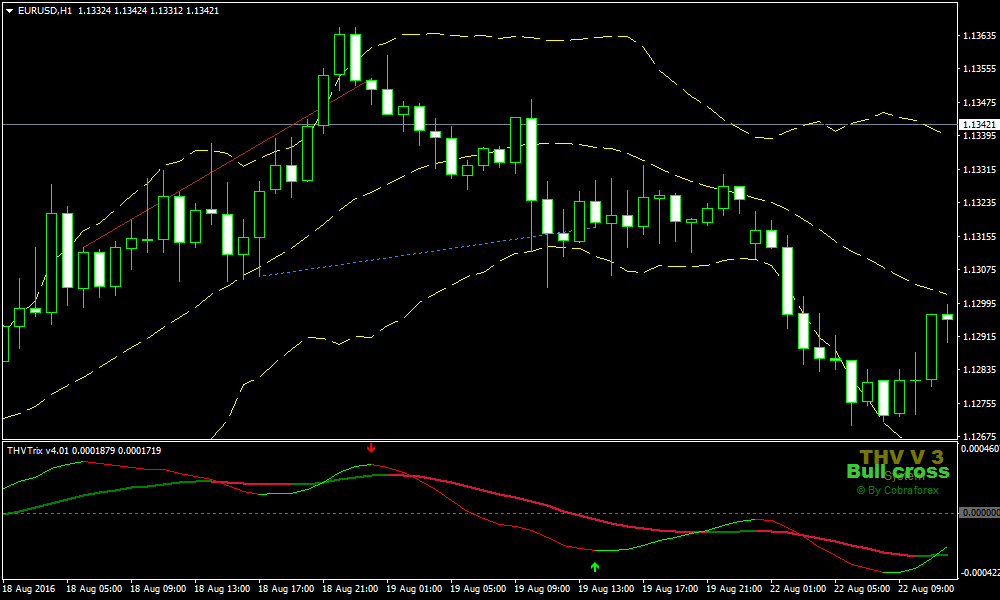Click the 1.12675 price scale label
Image resolution: width=1000 pixels, height=600 pixels.
point(977,437)
